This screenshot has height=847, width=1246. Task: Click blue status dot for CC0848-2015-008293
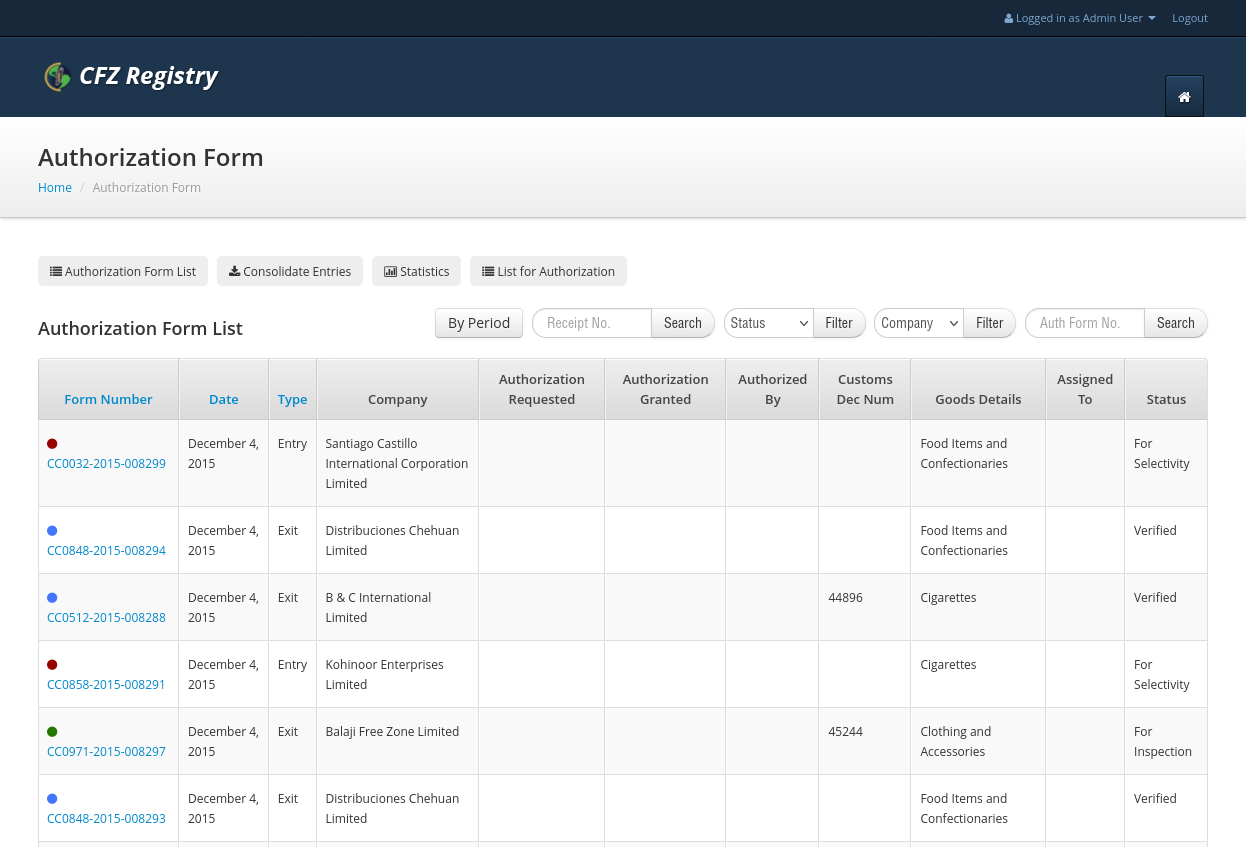coord(52,799)
